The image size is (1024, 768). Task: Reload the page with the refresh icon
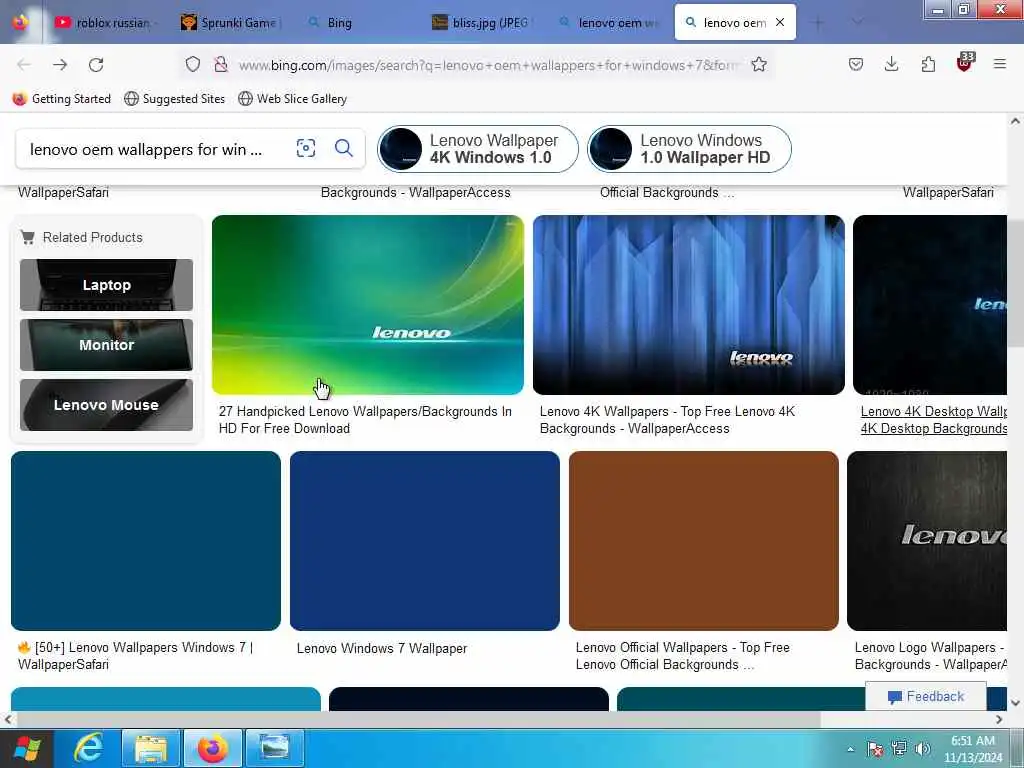[x=96, y=65]
